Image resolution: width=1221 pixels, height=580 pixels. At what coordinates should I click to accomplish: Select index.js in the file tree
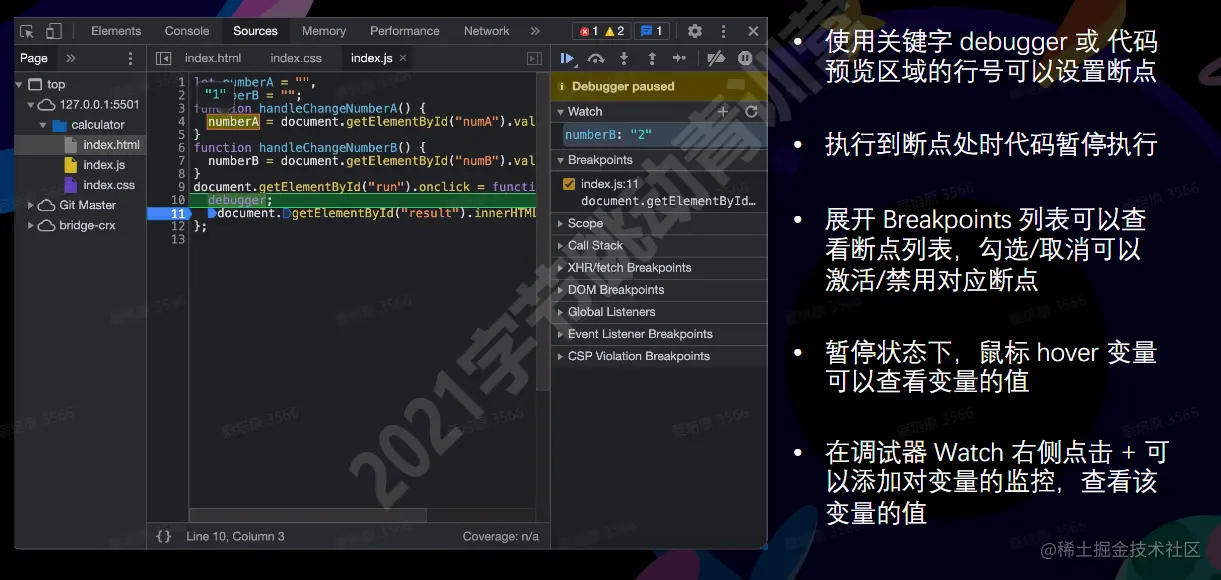[104, 165]
